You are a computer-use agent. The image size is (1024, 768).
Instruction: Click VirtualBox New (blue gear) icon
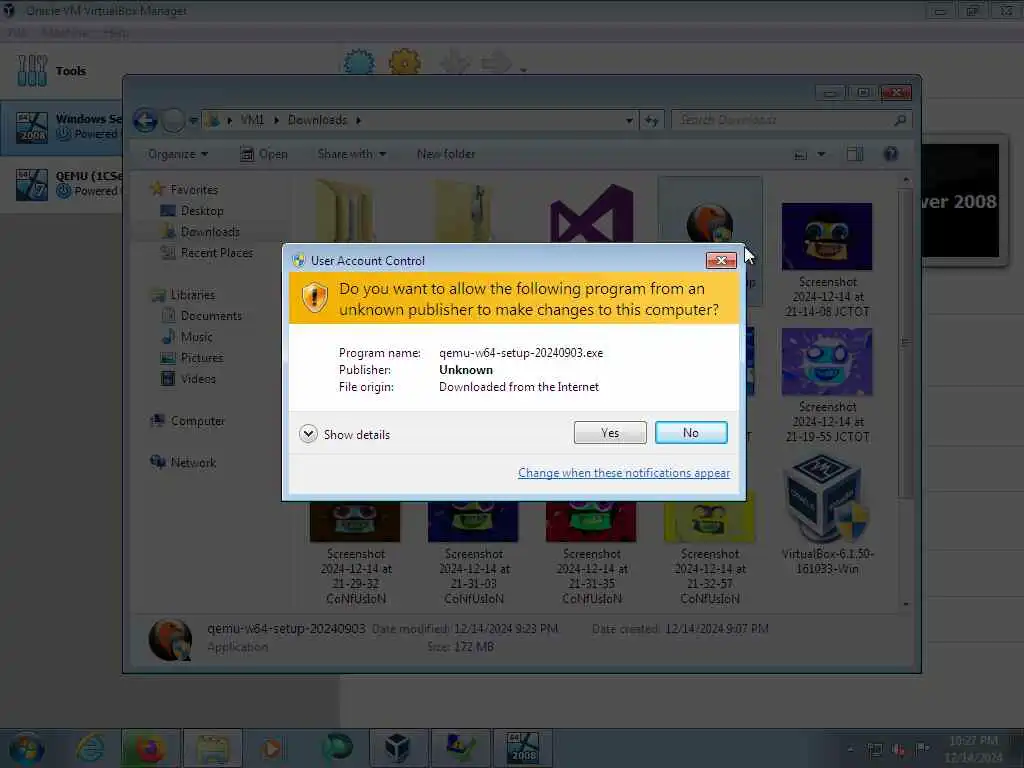coord(359,63)
